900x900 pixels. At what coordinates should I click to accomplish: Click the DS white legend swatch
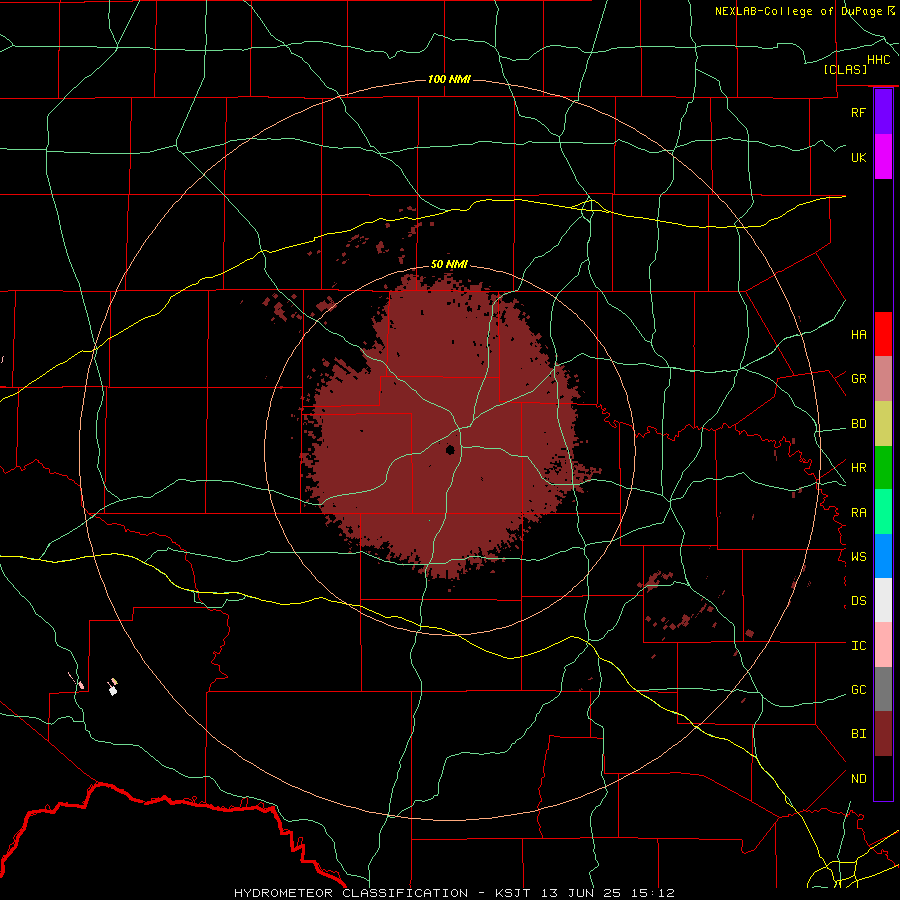point(883,600)
